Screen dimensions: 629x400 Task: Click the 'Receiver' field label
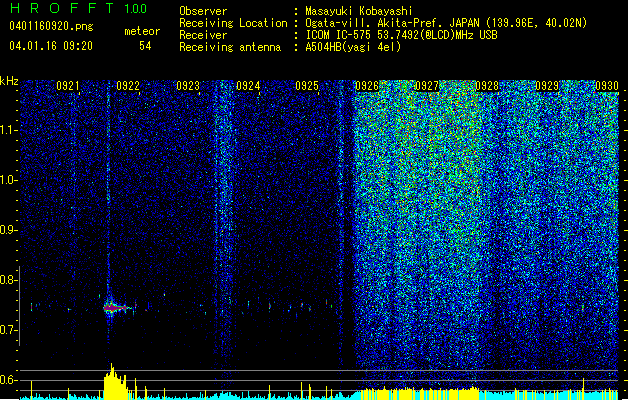tap(203, 35)
